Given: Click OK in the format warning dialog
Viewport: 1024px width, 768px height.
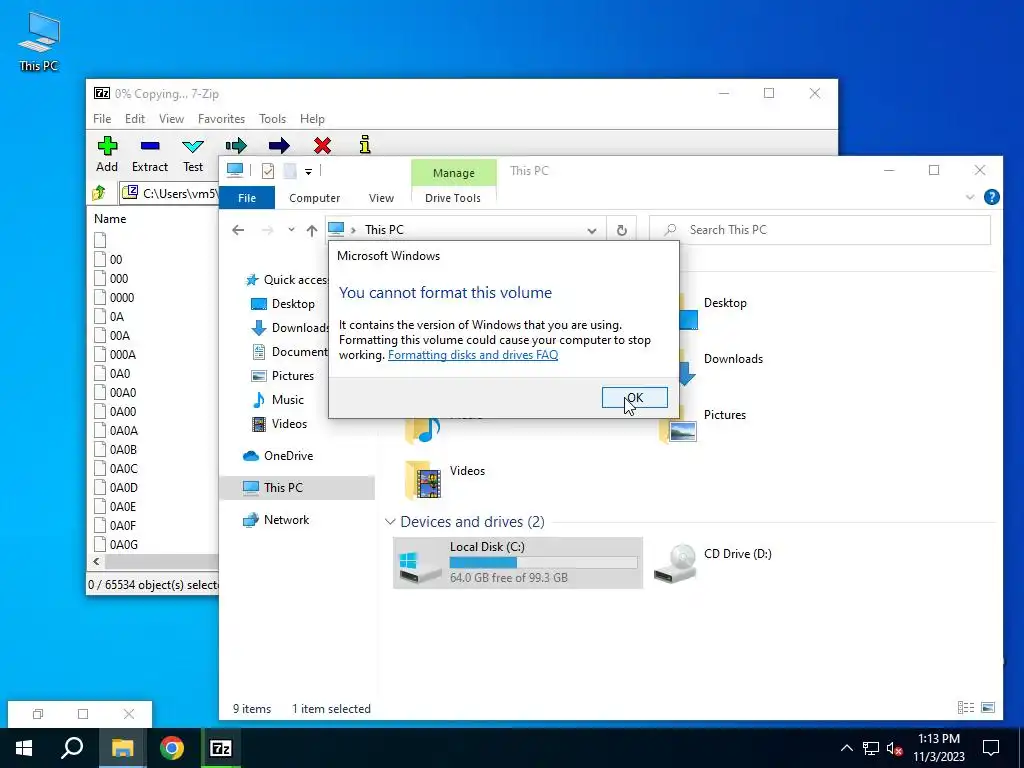Looking at the screenshot, I should click(634, 397).
